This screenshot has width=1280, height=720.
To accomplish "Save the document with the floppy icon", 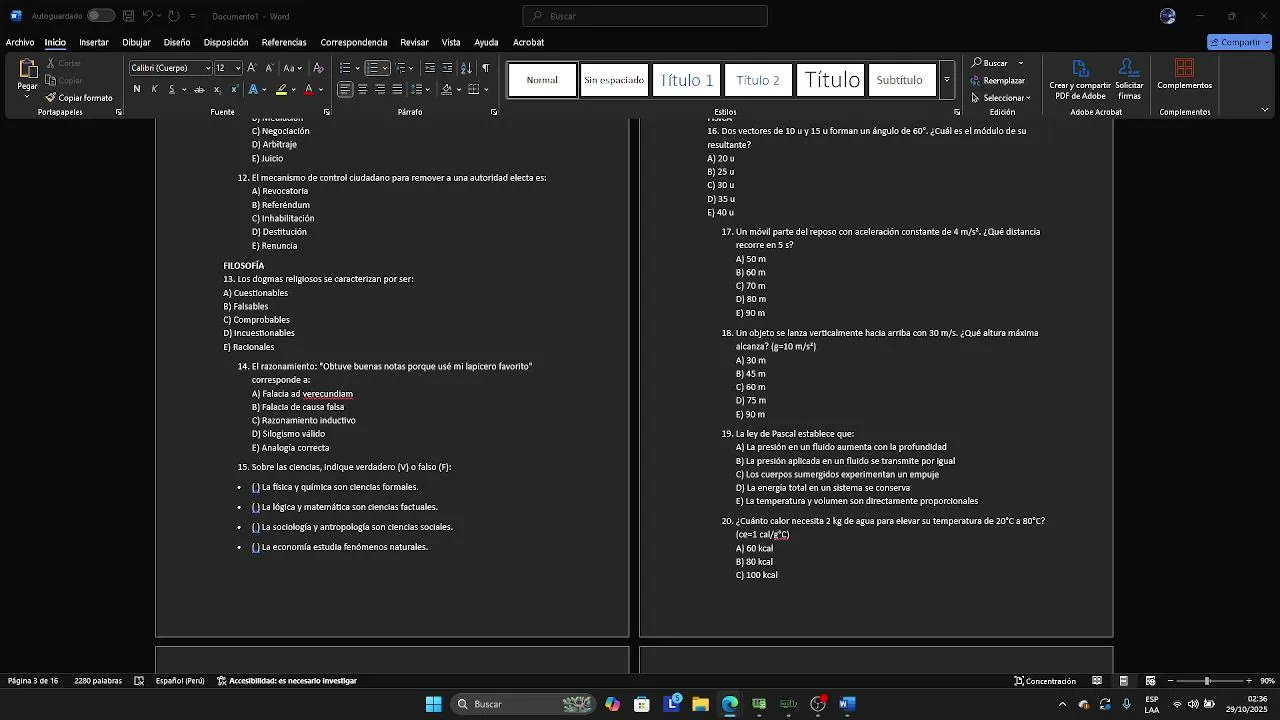I will [x=128, y=16].
